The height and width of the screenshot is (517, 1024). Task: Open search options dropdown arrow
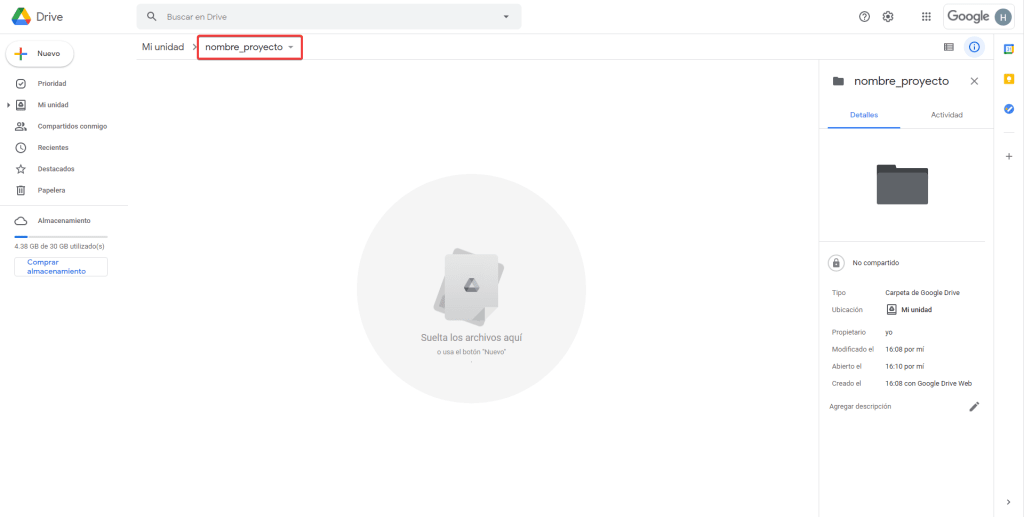tap(505, 17)
